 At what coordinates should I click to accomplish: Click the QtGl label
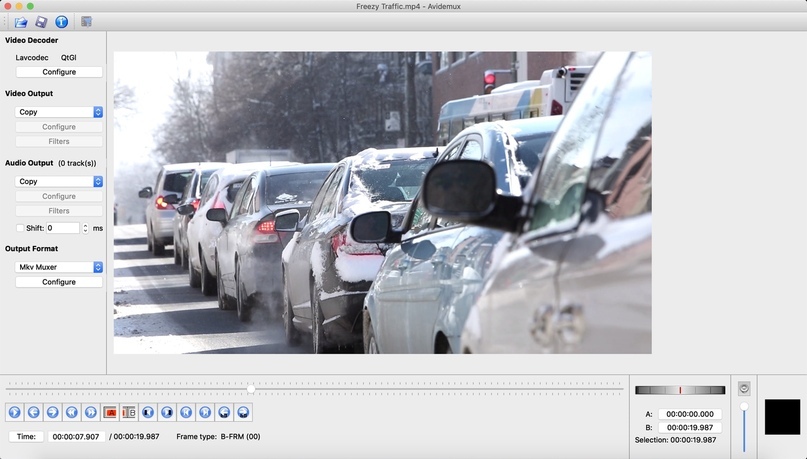tap(68, 58)
